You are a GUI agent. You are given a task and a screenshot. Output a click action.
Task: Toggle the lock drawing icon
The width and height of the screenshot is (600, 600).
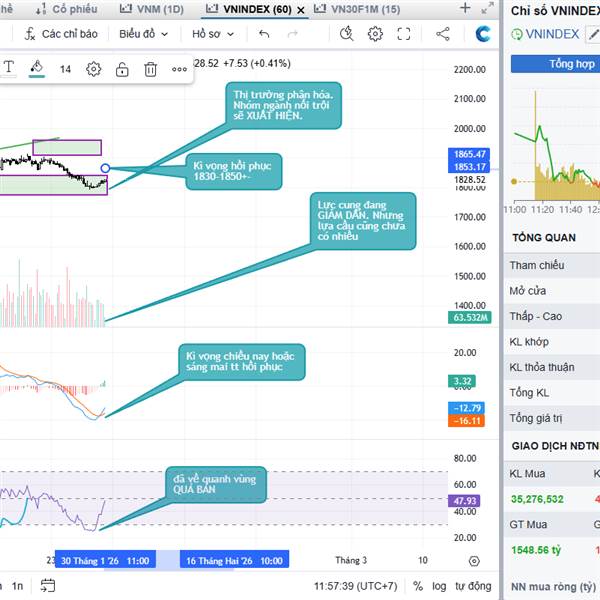point(122,69)
